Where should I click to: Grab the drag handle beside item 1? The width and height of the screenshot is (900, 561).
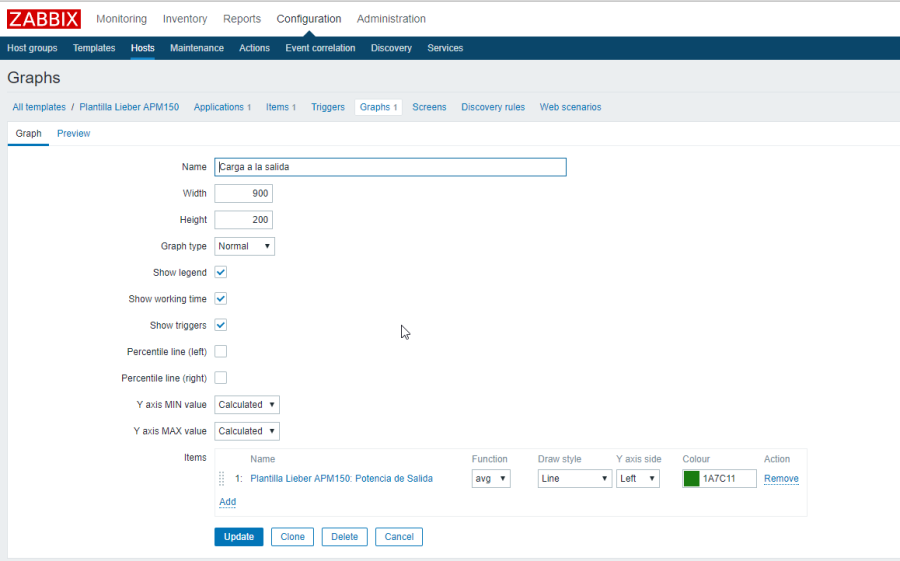[x=222, y=479]
